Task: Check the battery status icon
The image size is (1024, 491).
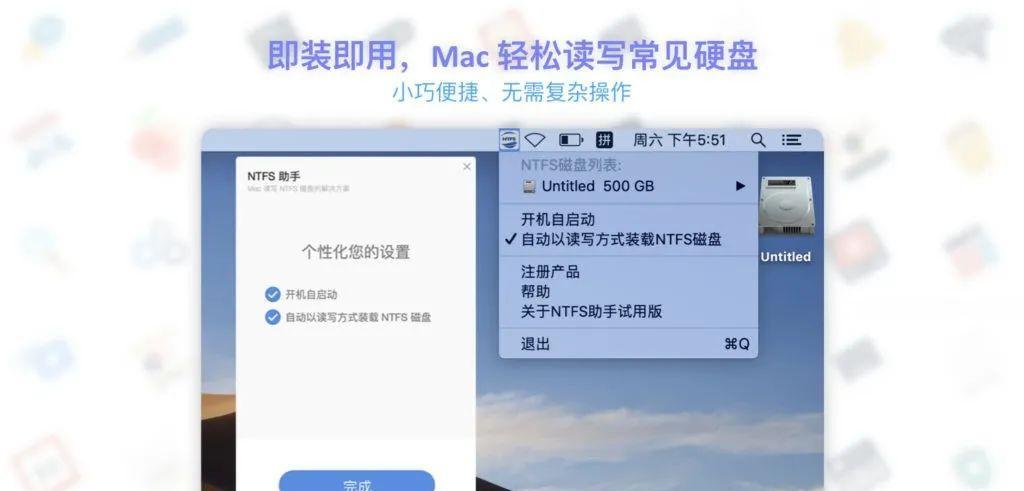Action: (x=571, y=140)
